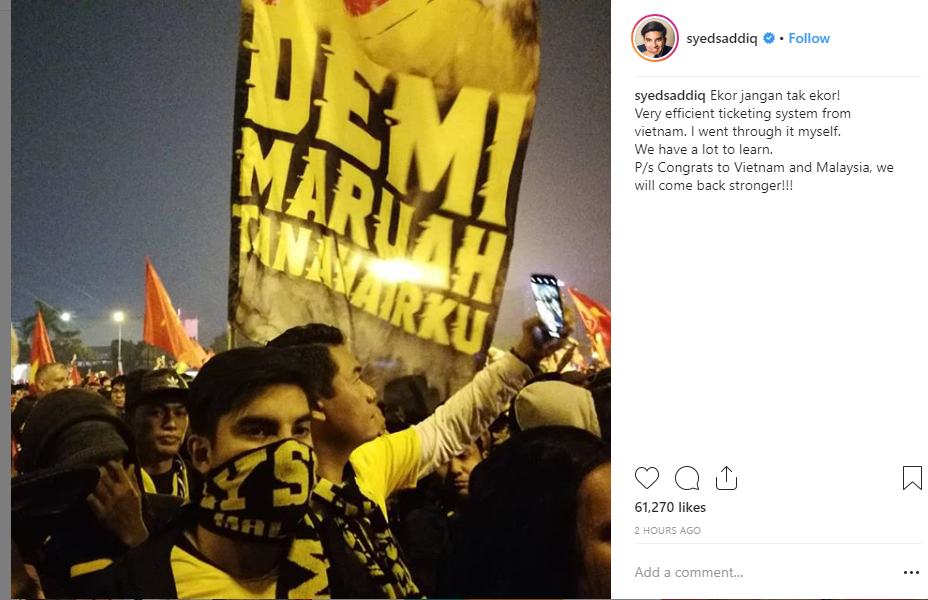This screenshot has height=600, width=928.
Task: Like the post with the heart icon
Action: (x=646, y=478)
